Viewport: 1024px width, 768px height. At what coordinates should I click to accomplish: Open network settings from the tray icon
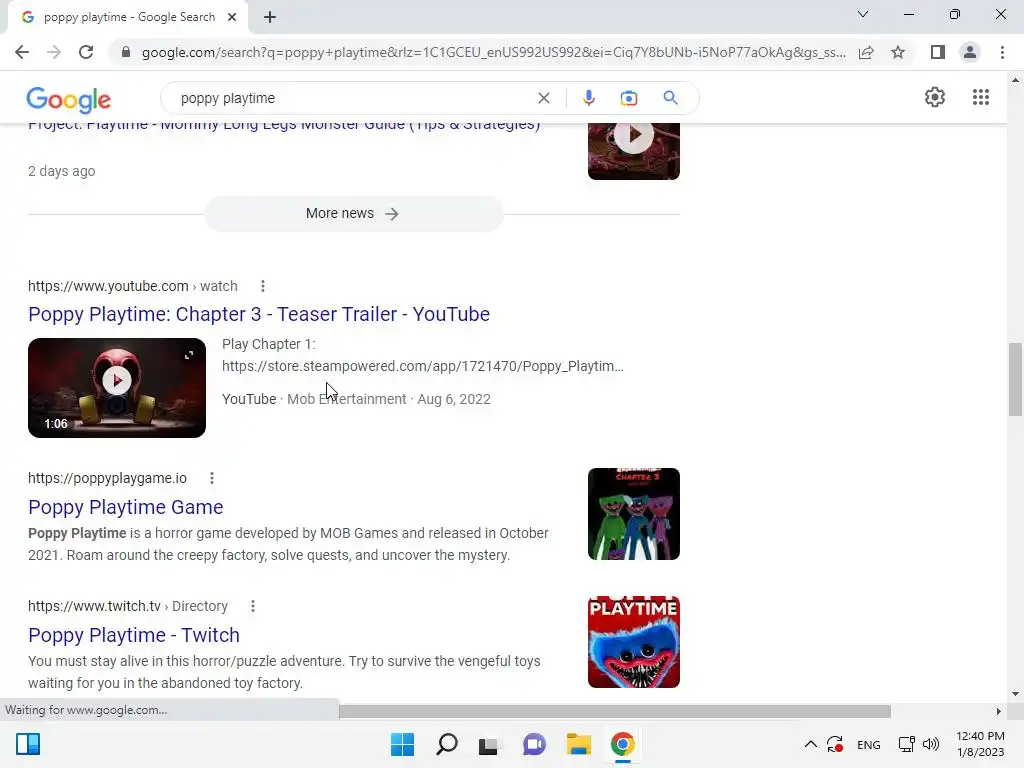(906, 744)
